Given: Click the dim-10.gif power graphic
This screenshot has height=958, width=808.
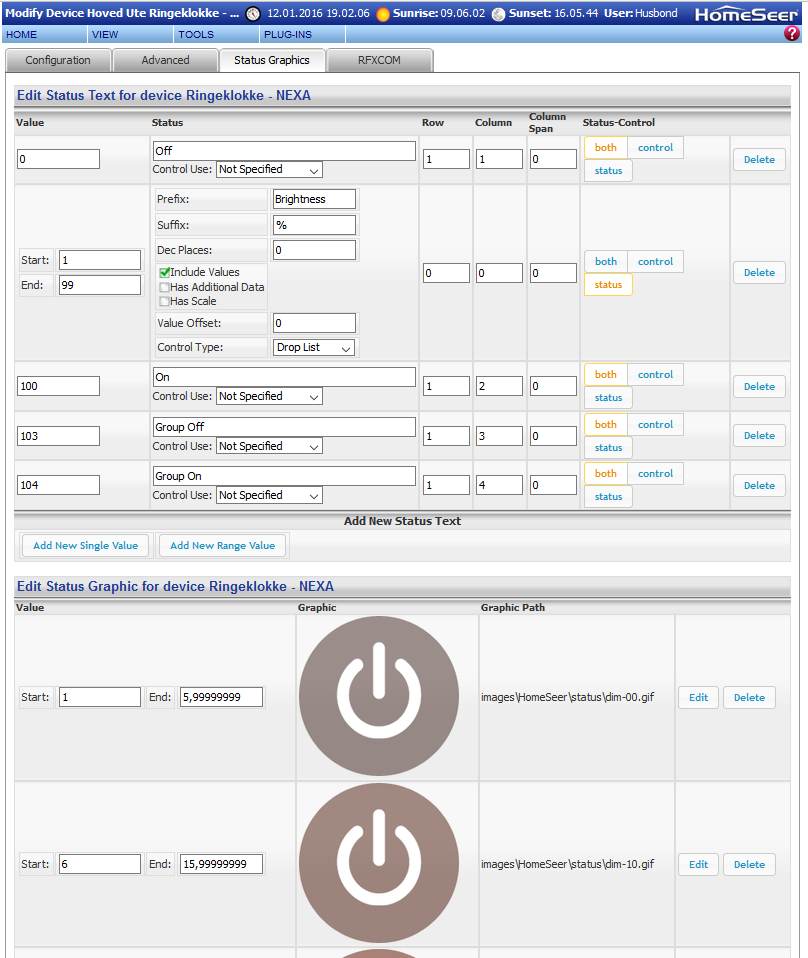Looking at the screenshot, I should (x=379, y=863).
